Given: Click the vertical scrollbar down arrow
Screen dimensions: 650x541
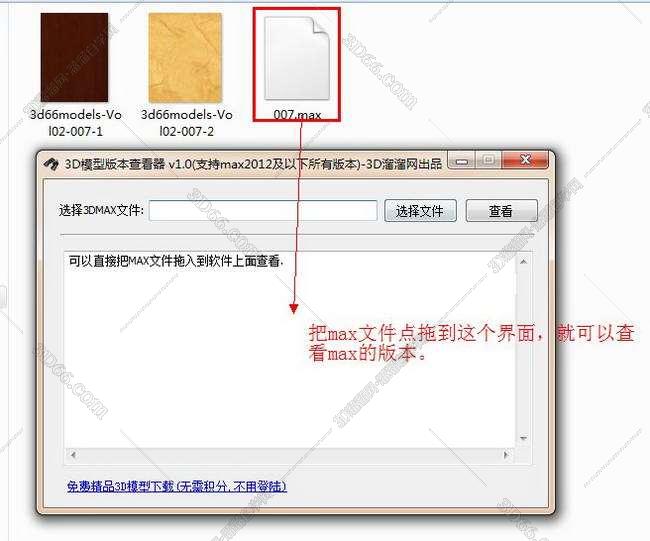Looking at the screenshot, I should coord(522,440).
